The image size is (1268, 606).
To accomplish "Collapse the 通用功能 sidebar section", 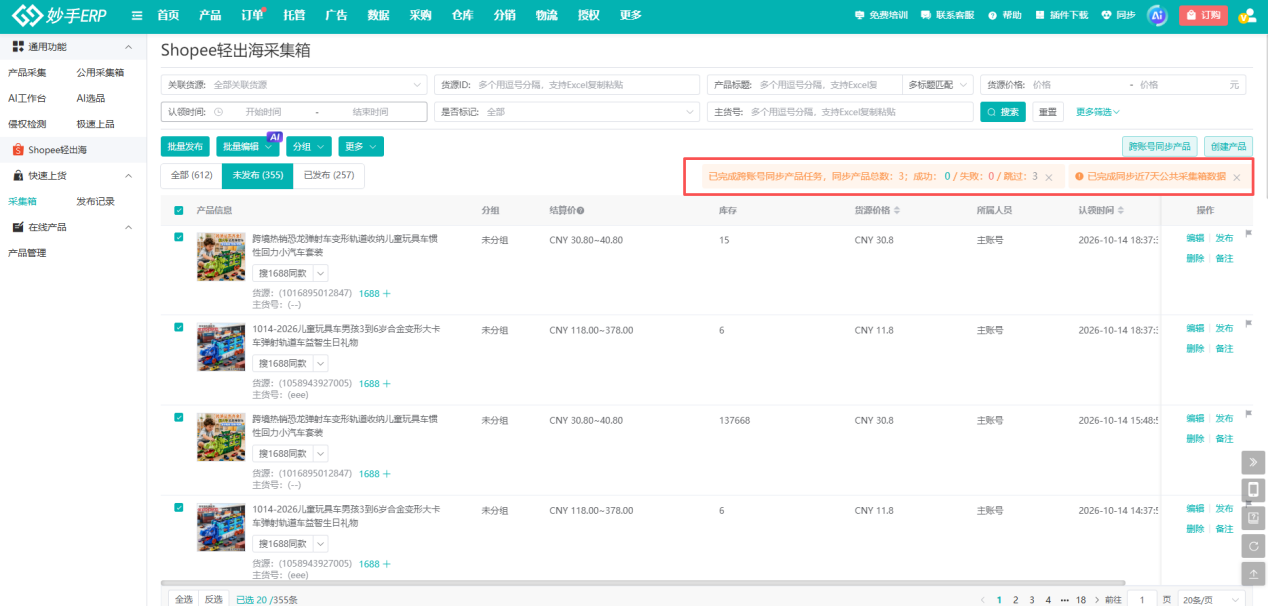I will coord(127,47).
